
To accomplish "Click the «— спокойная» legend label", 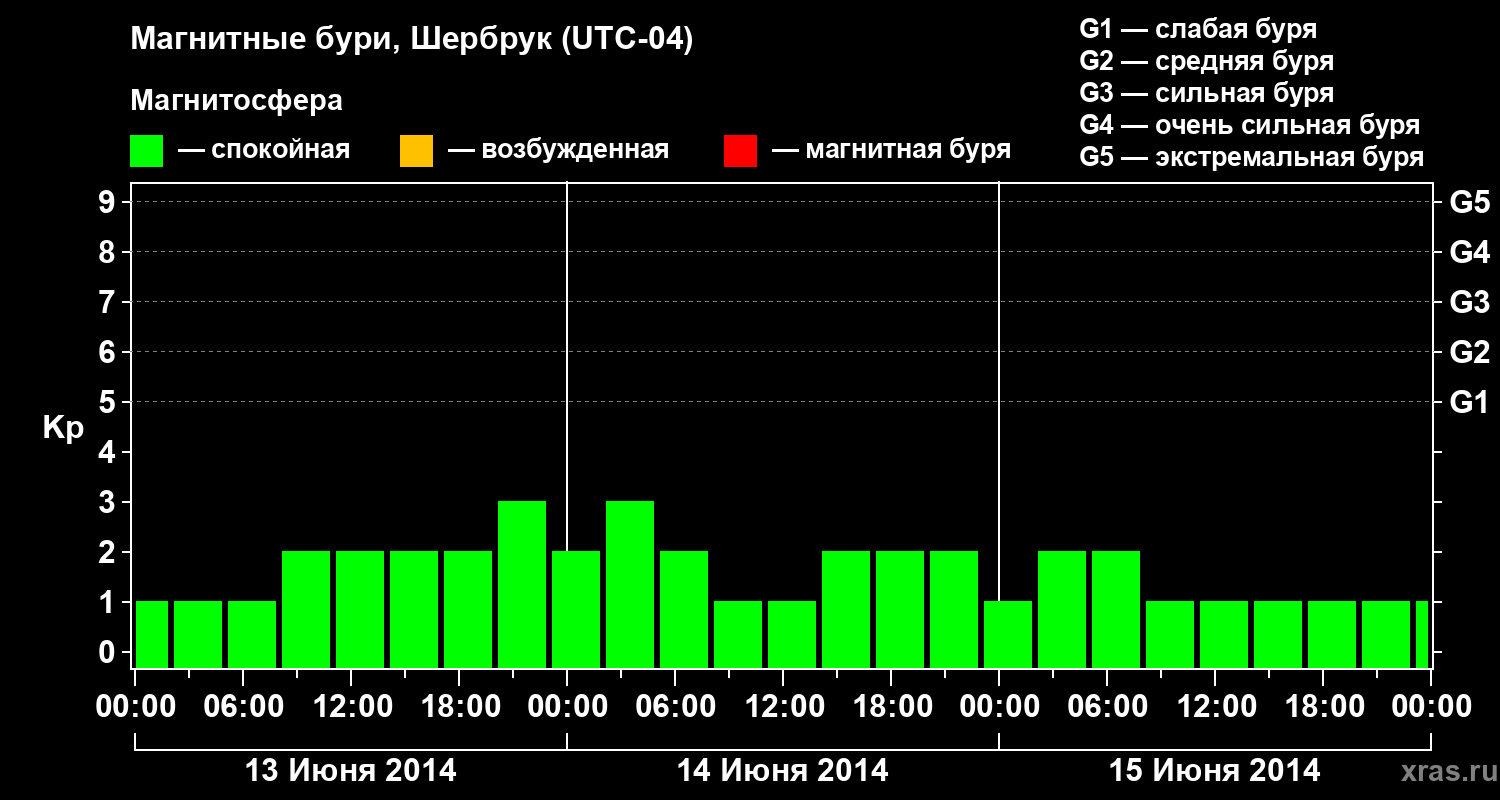I will click(263, 150).
